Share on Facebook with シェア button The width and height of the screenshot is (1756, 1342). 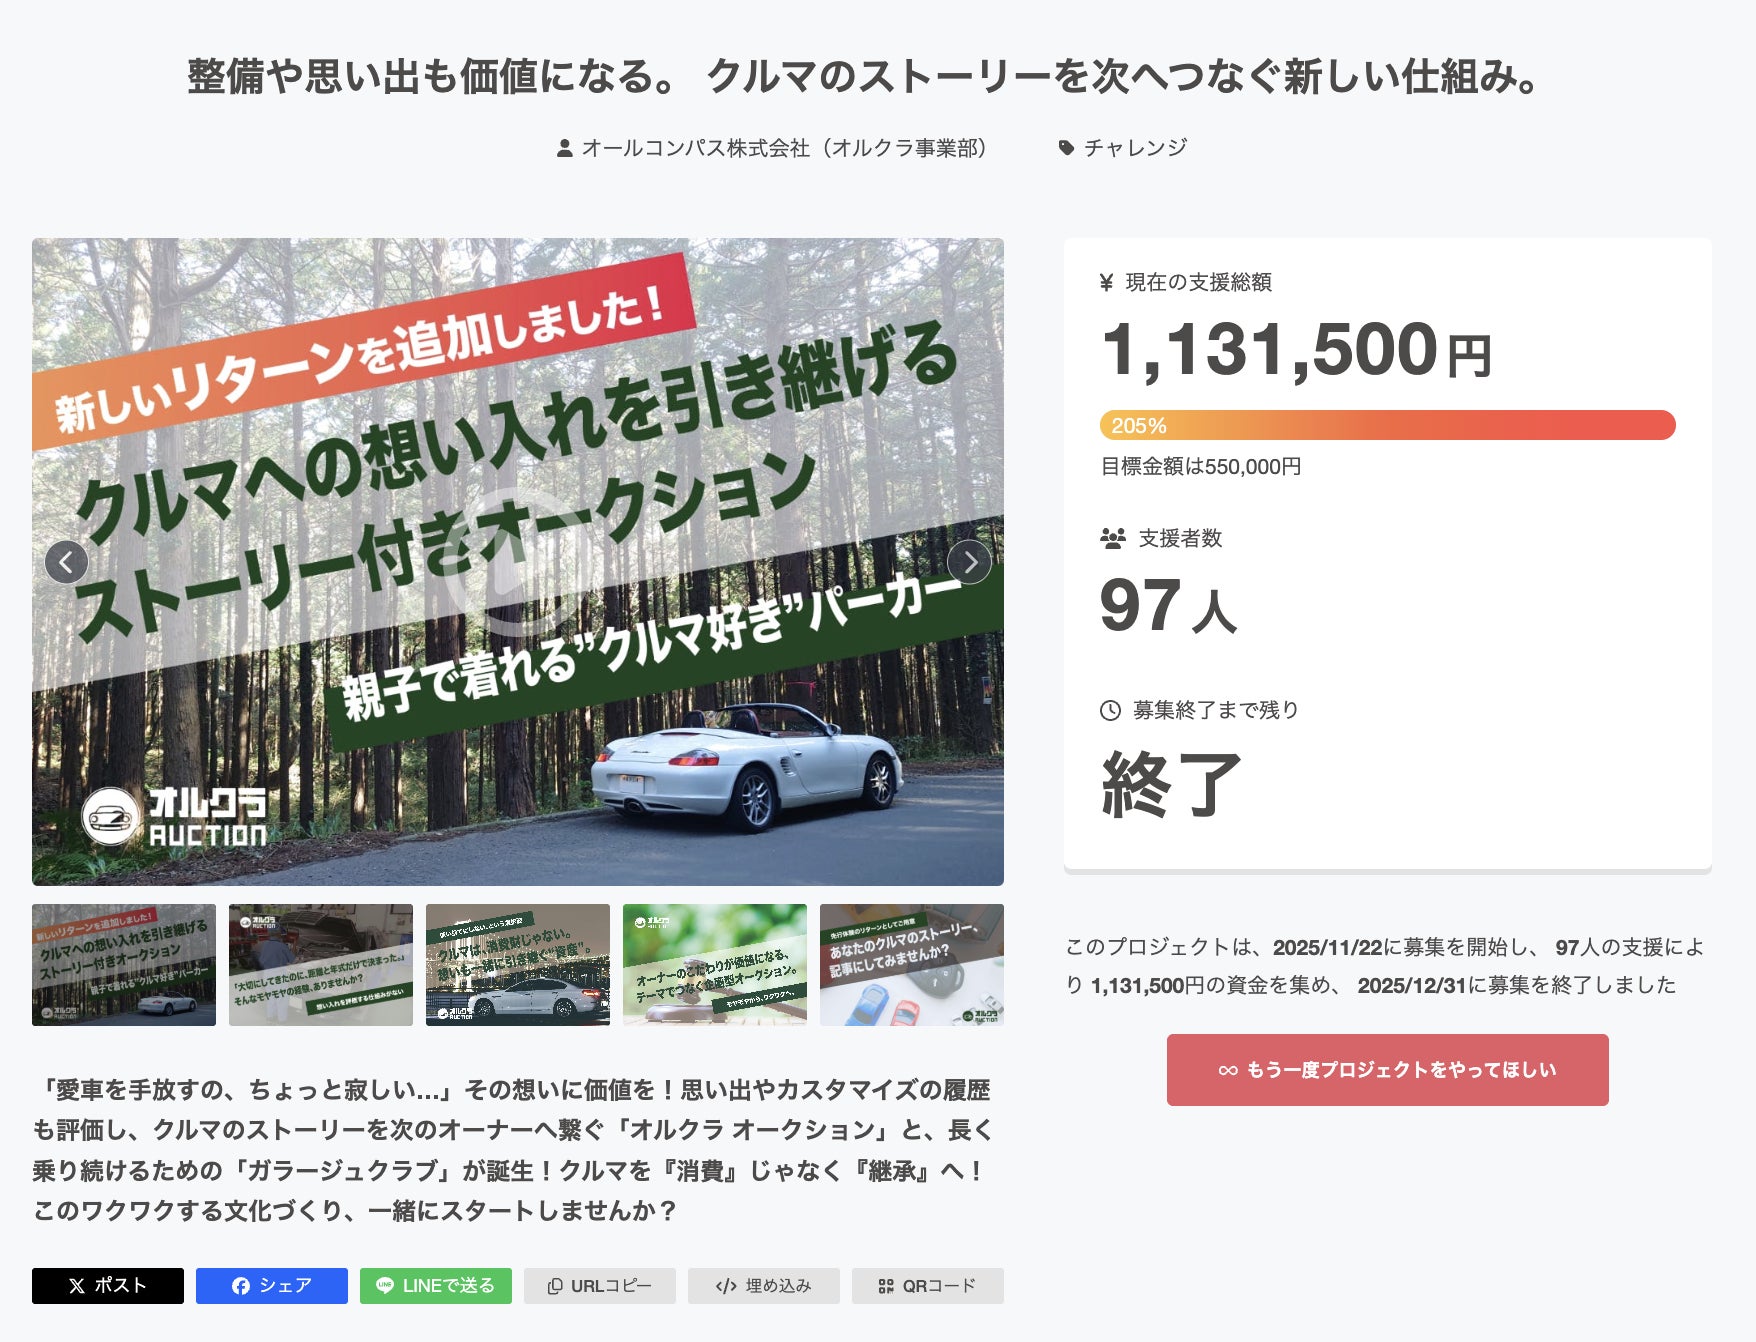click(x=272, y=1286)
